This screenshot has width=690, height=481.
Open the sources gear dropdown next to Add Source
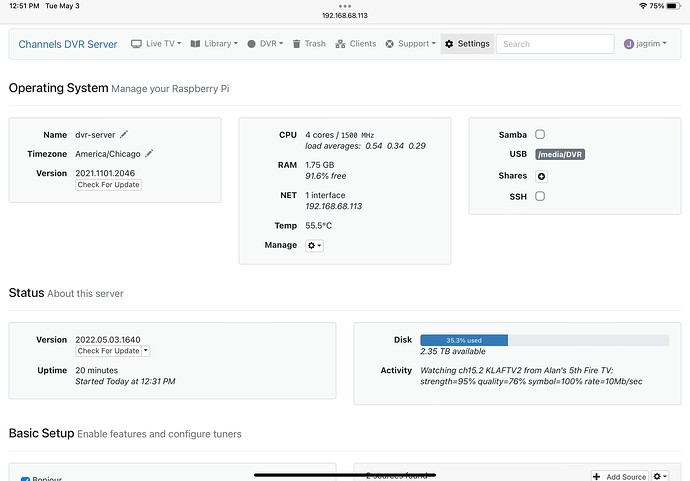(x=662, y=477)
